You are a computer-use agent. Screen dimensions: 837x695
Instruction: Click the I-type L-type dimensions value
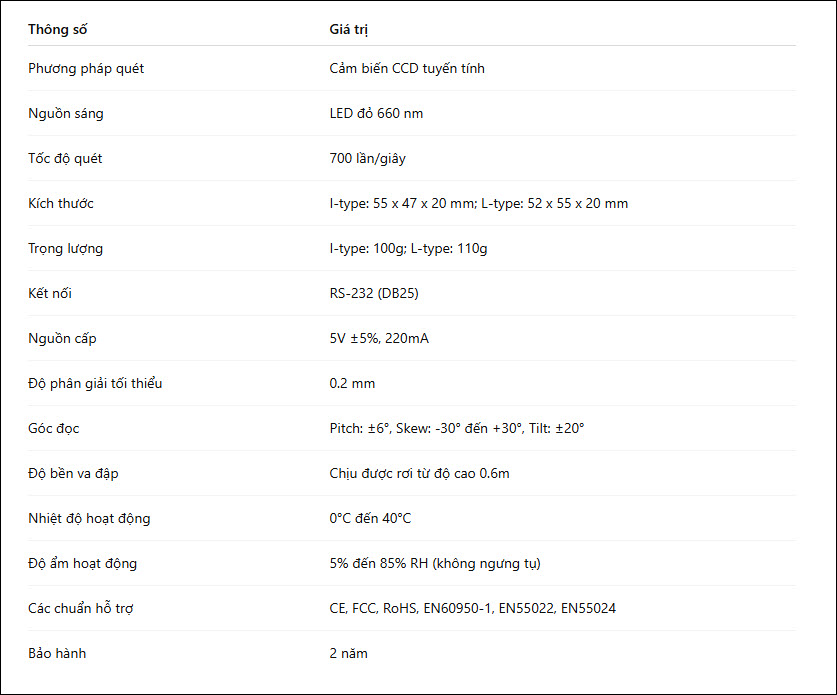point(479,203)
